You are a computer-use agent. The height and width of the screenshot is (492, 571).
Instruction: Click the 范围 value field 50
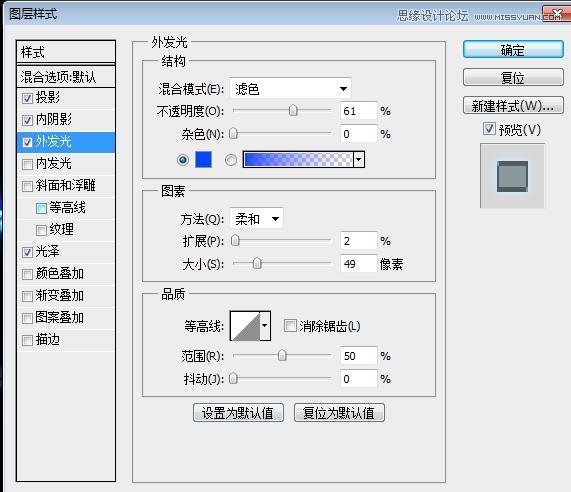pos(358,355)
